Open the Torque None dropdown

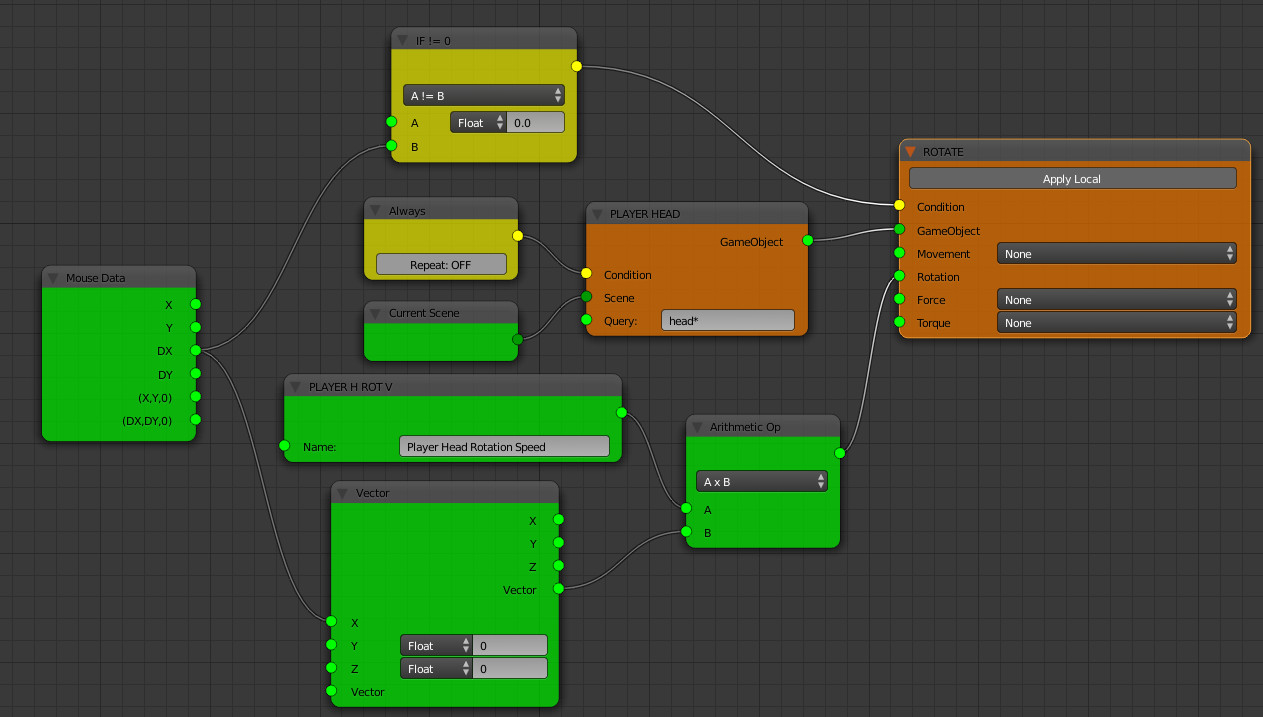(1116, 323)
